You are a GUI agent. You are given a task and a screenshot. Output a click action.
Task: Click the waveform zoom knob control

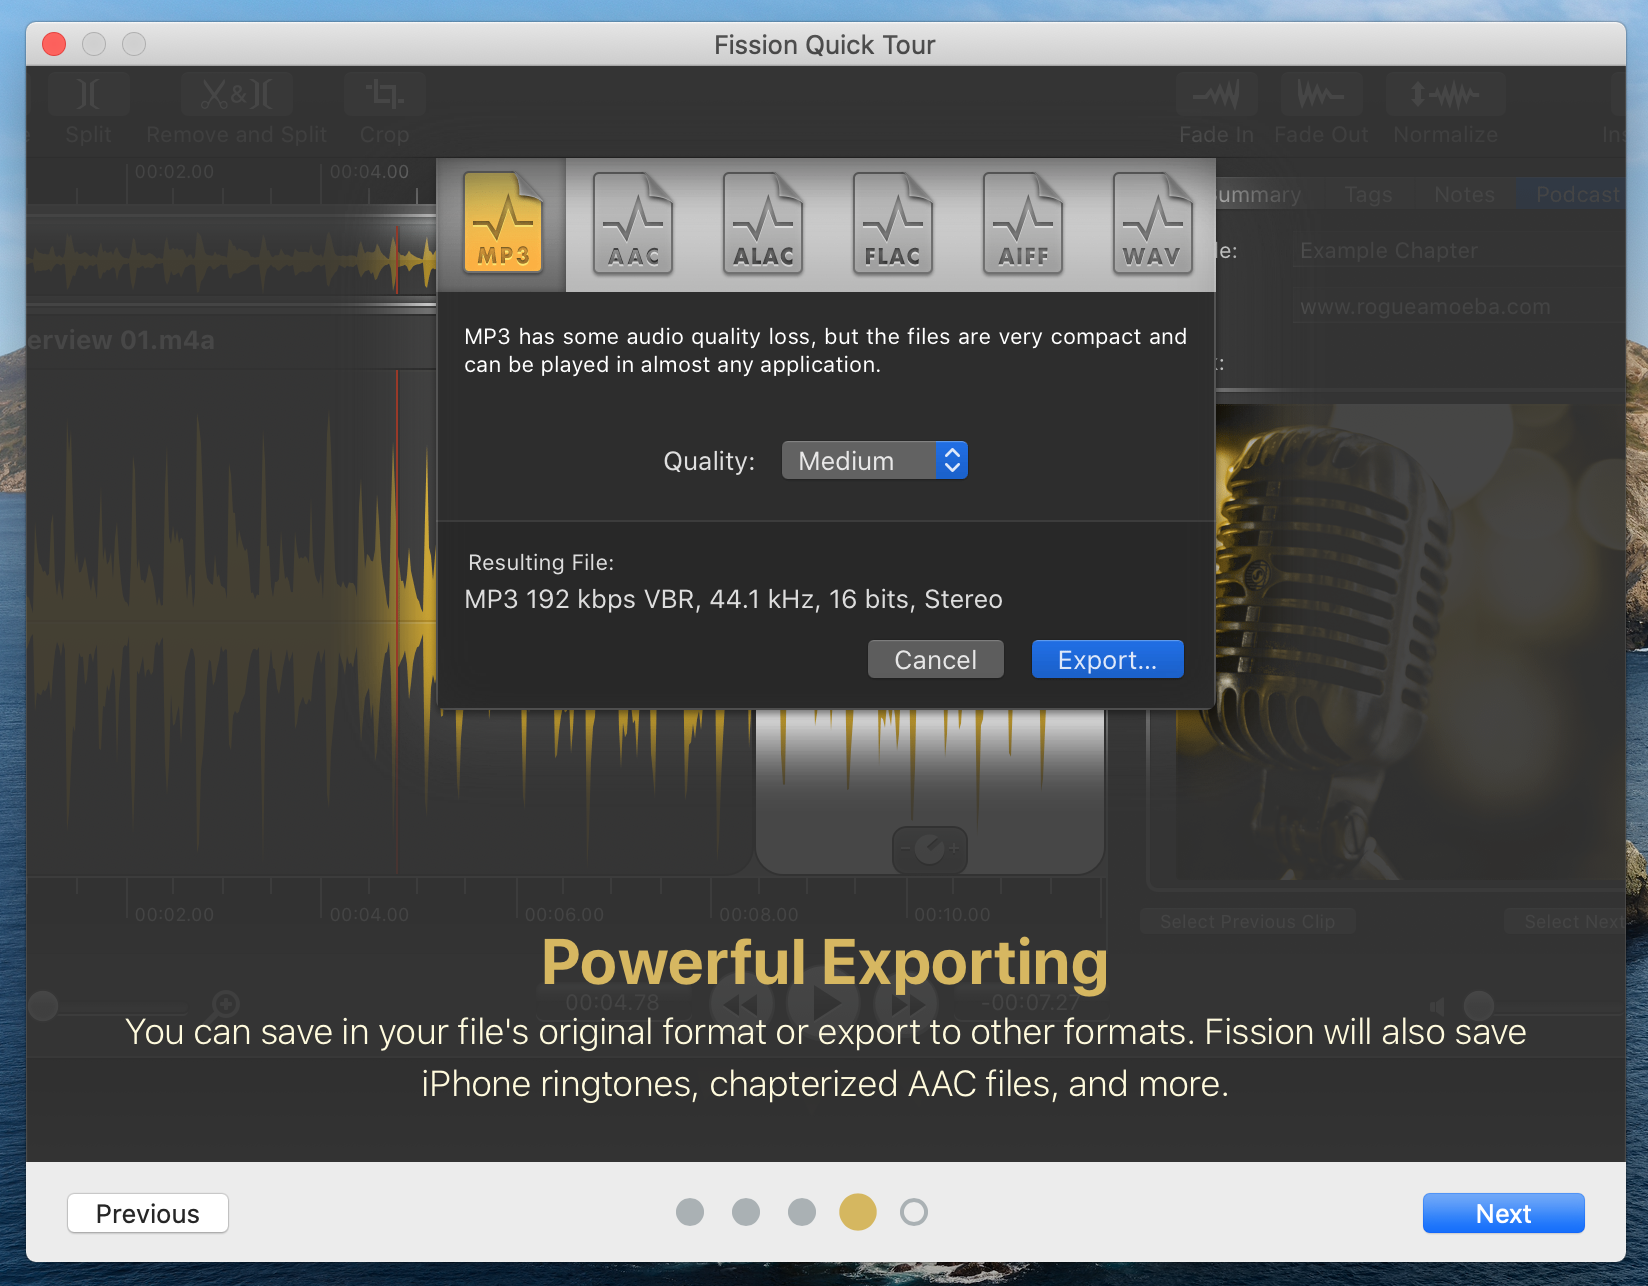tap(930, 849)
